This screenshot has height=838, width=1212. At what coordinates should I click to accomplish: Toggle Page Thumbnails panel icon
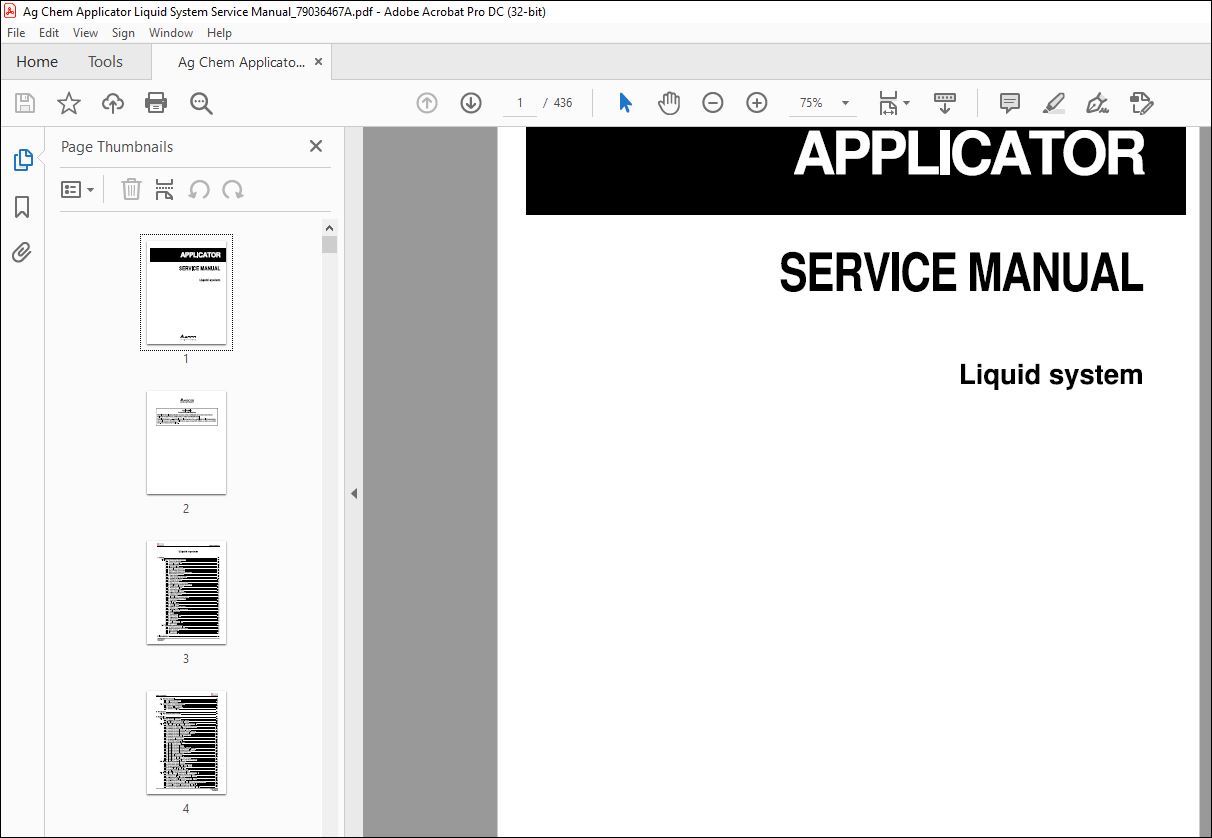coord(22,160)
